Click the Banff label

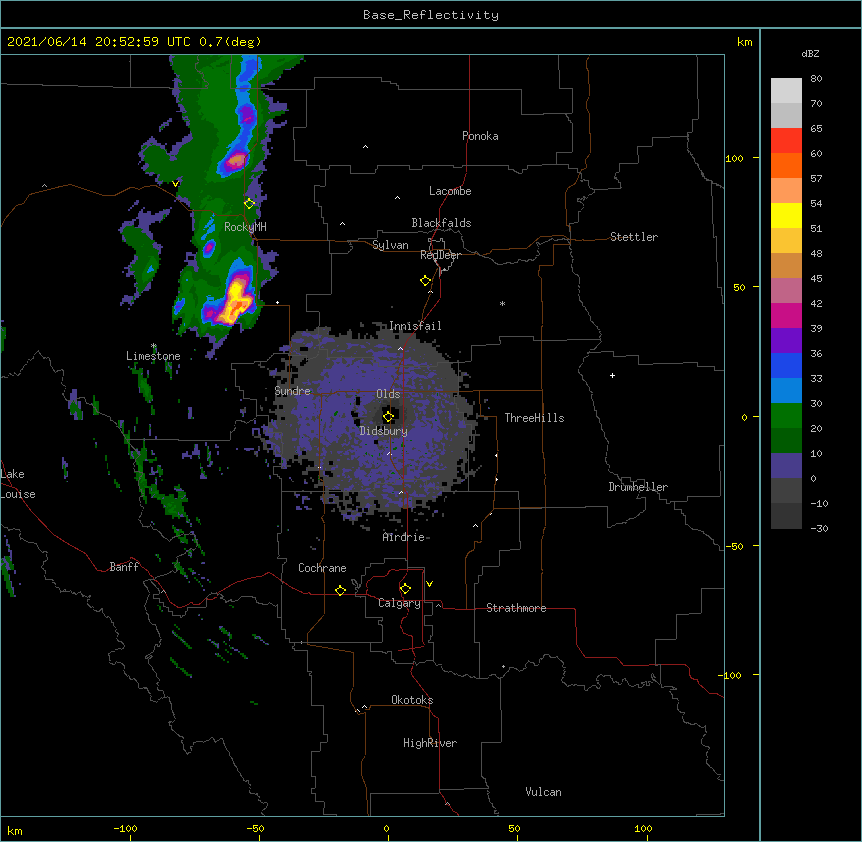[x=124, y=567]
